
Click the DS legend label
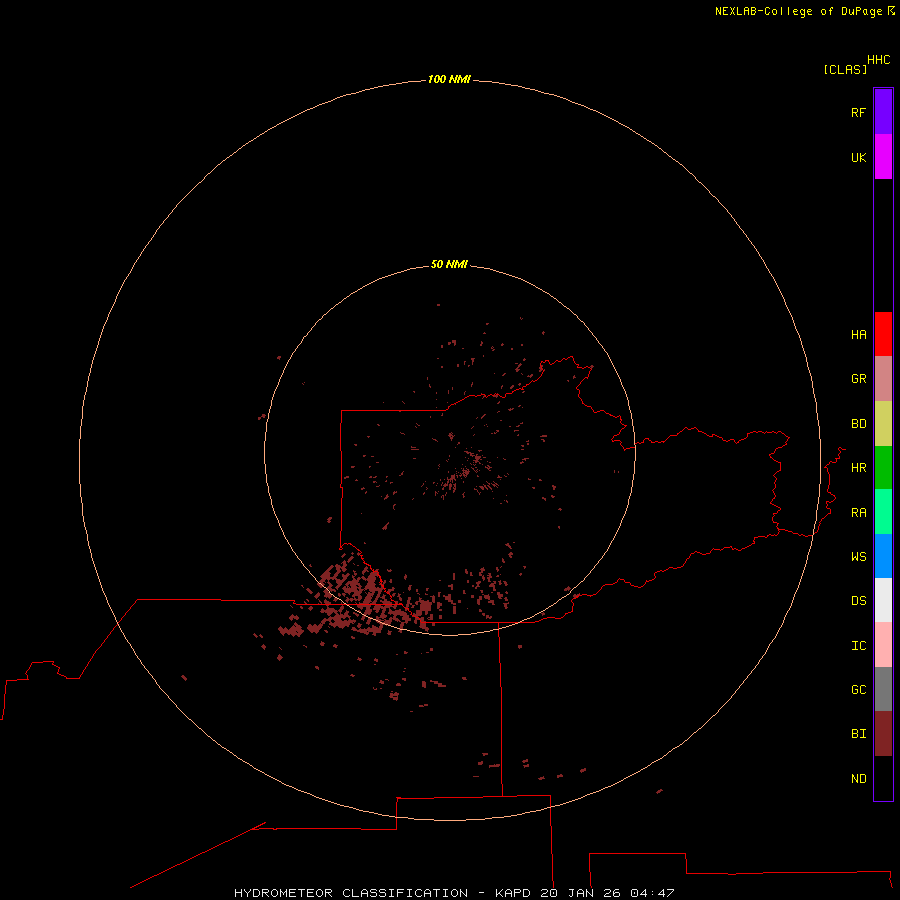858,601
